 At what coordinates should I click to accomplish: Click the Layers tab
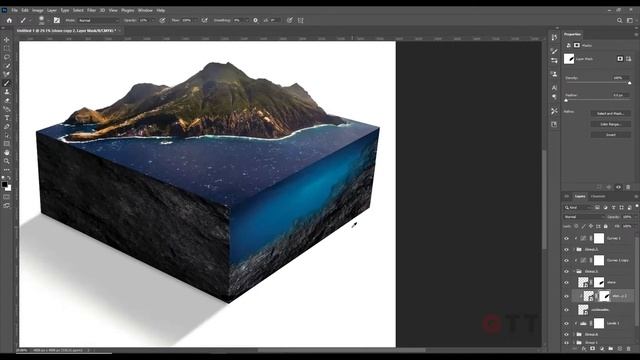pos(580,196)
